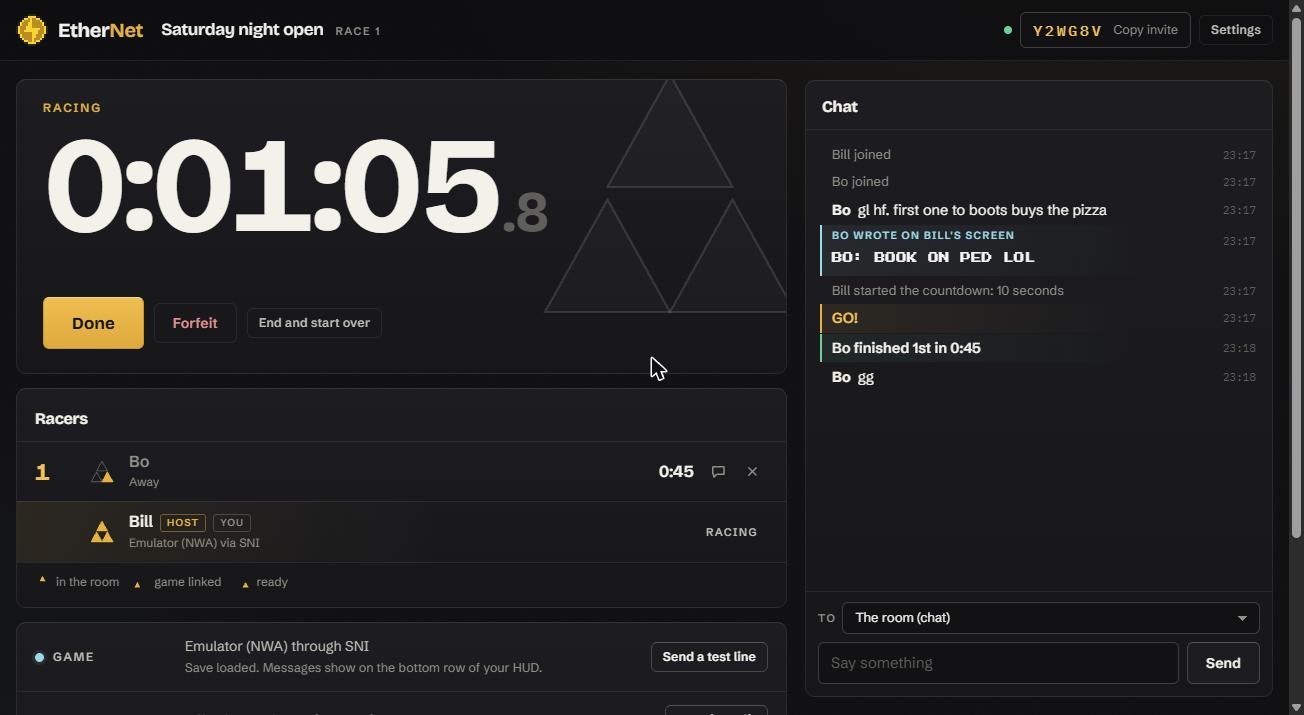Select Bo's finish time 0:45
Screen dimensions: 1304x715
click(x=676, y=472)
